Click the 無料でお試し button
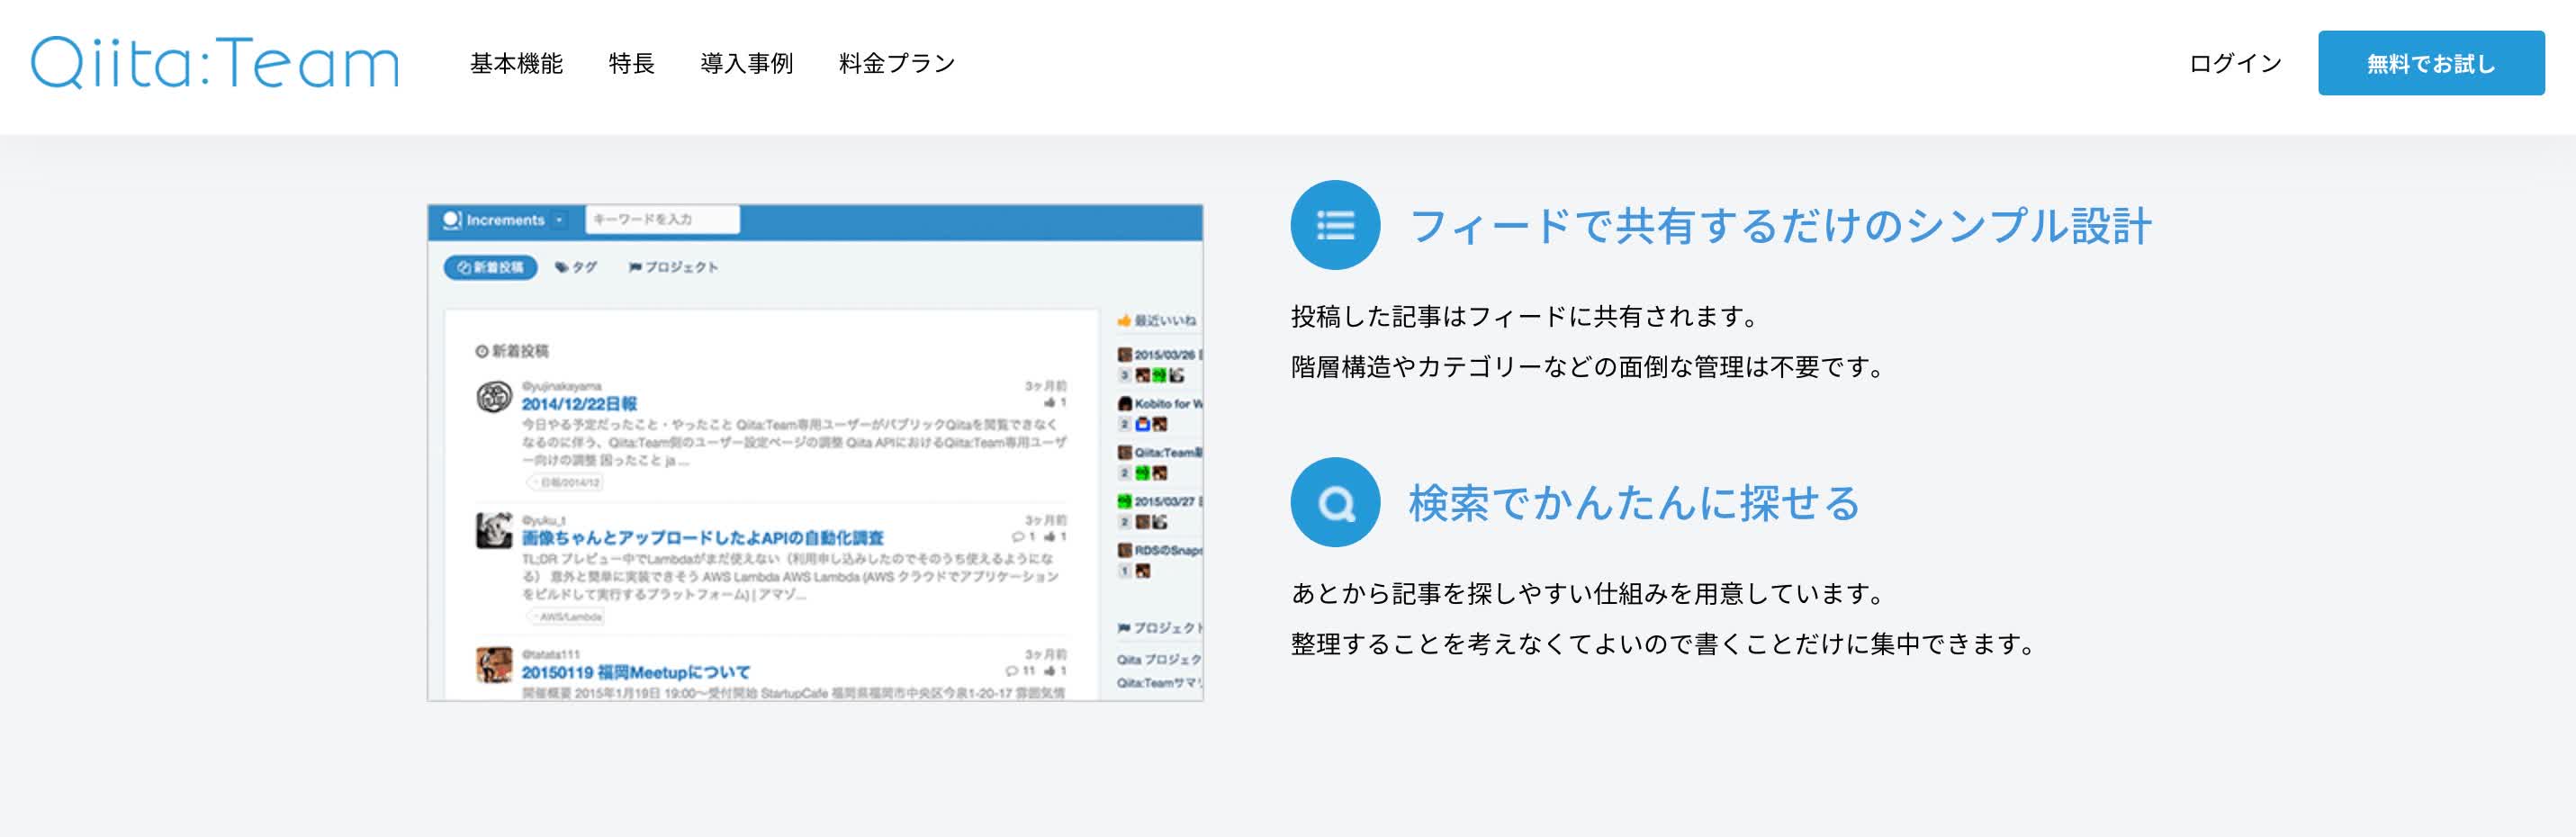 [2431, 63]
